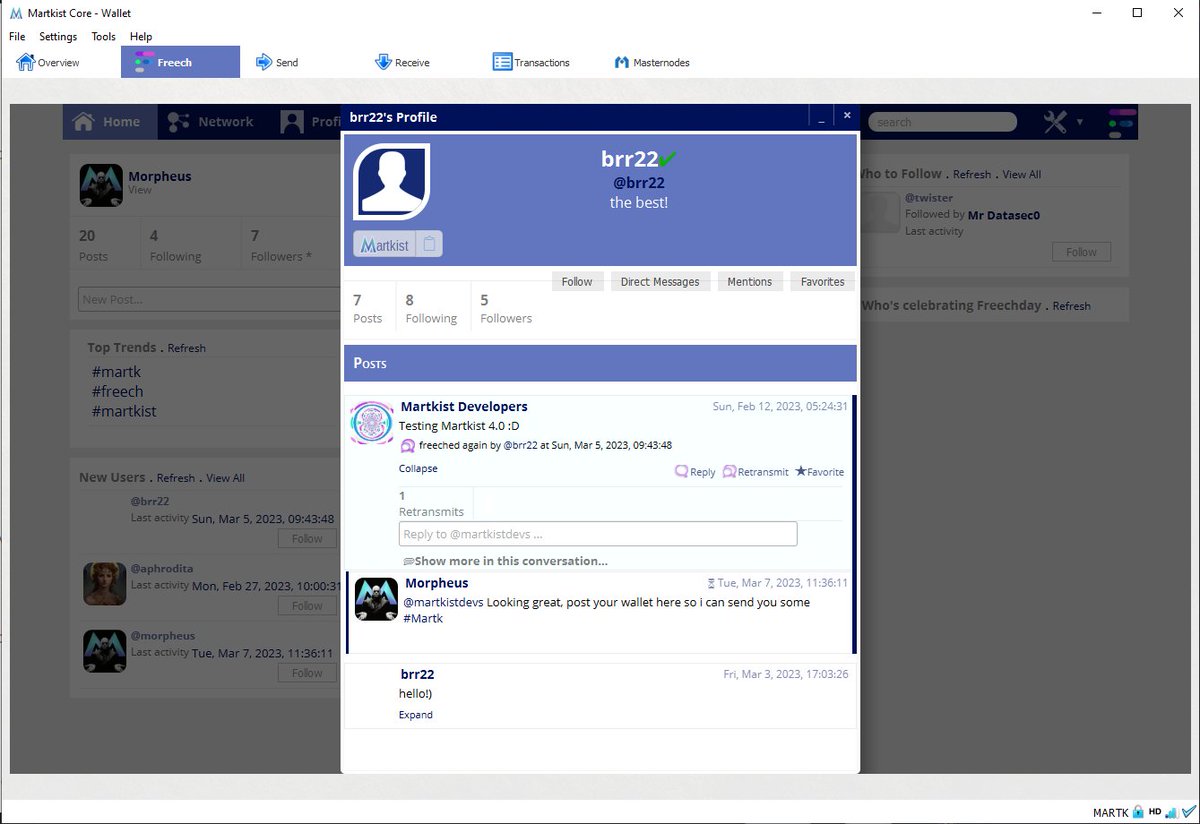
Task: Click the Morpheus avatar in the home panel
Action: (x=101, y=185)
